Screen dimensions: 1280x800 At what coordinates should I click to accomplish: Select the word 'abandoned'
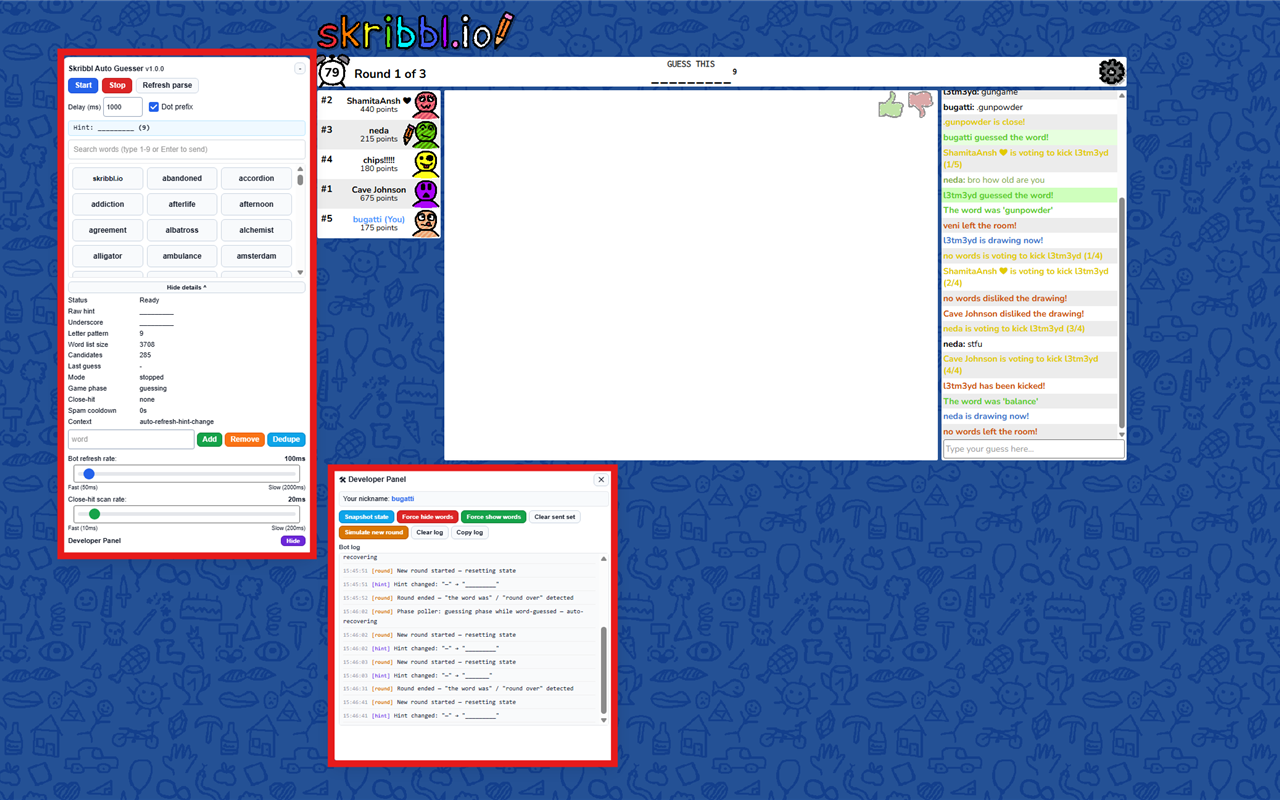coord(182,178)
